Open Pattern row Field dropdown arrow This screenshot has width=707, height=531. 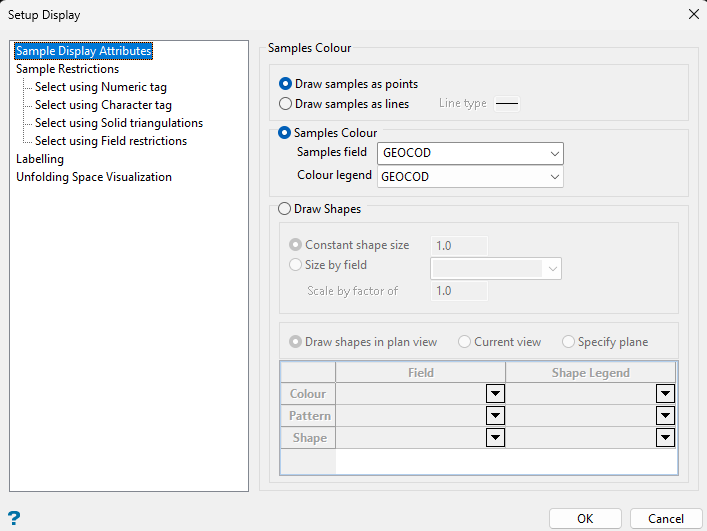click(x=495, y=416)
